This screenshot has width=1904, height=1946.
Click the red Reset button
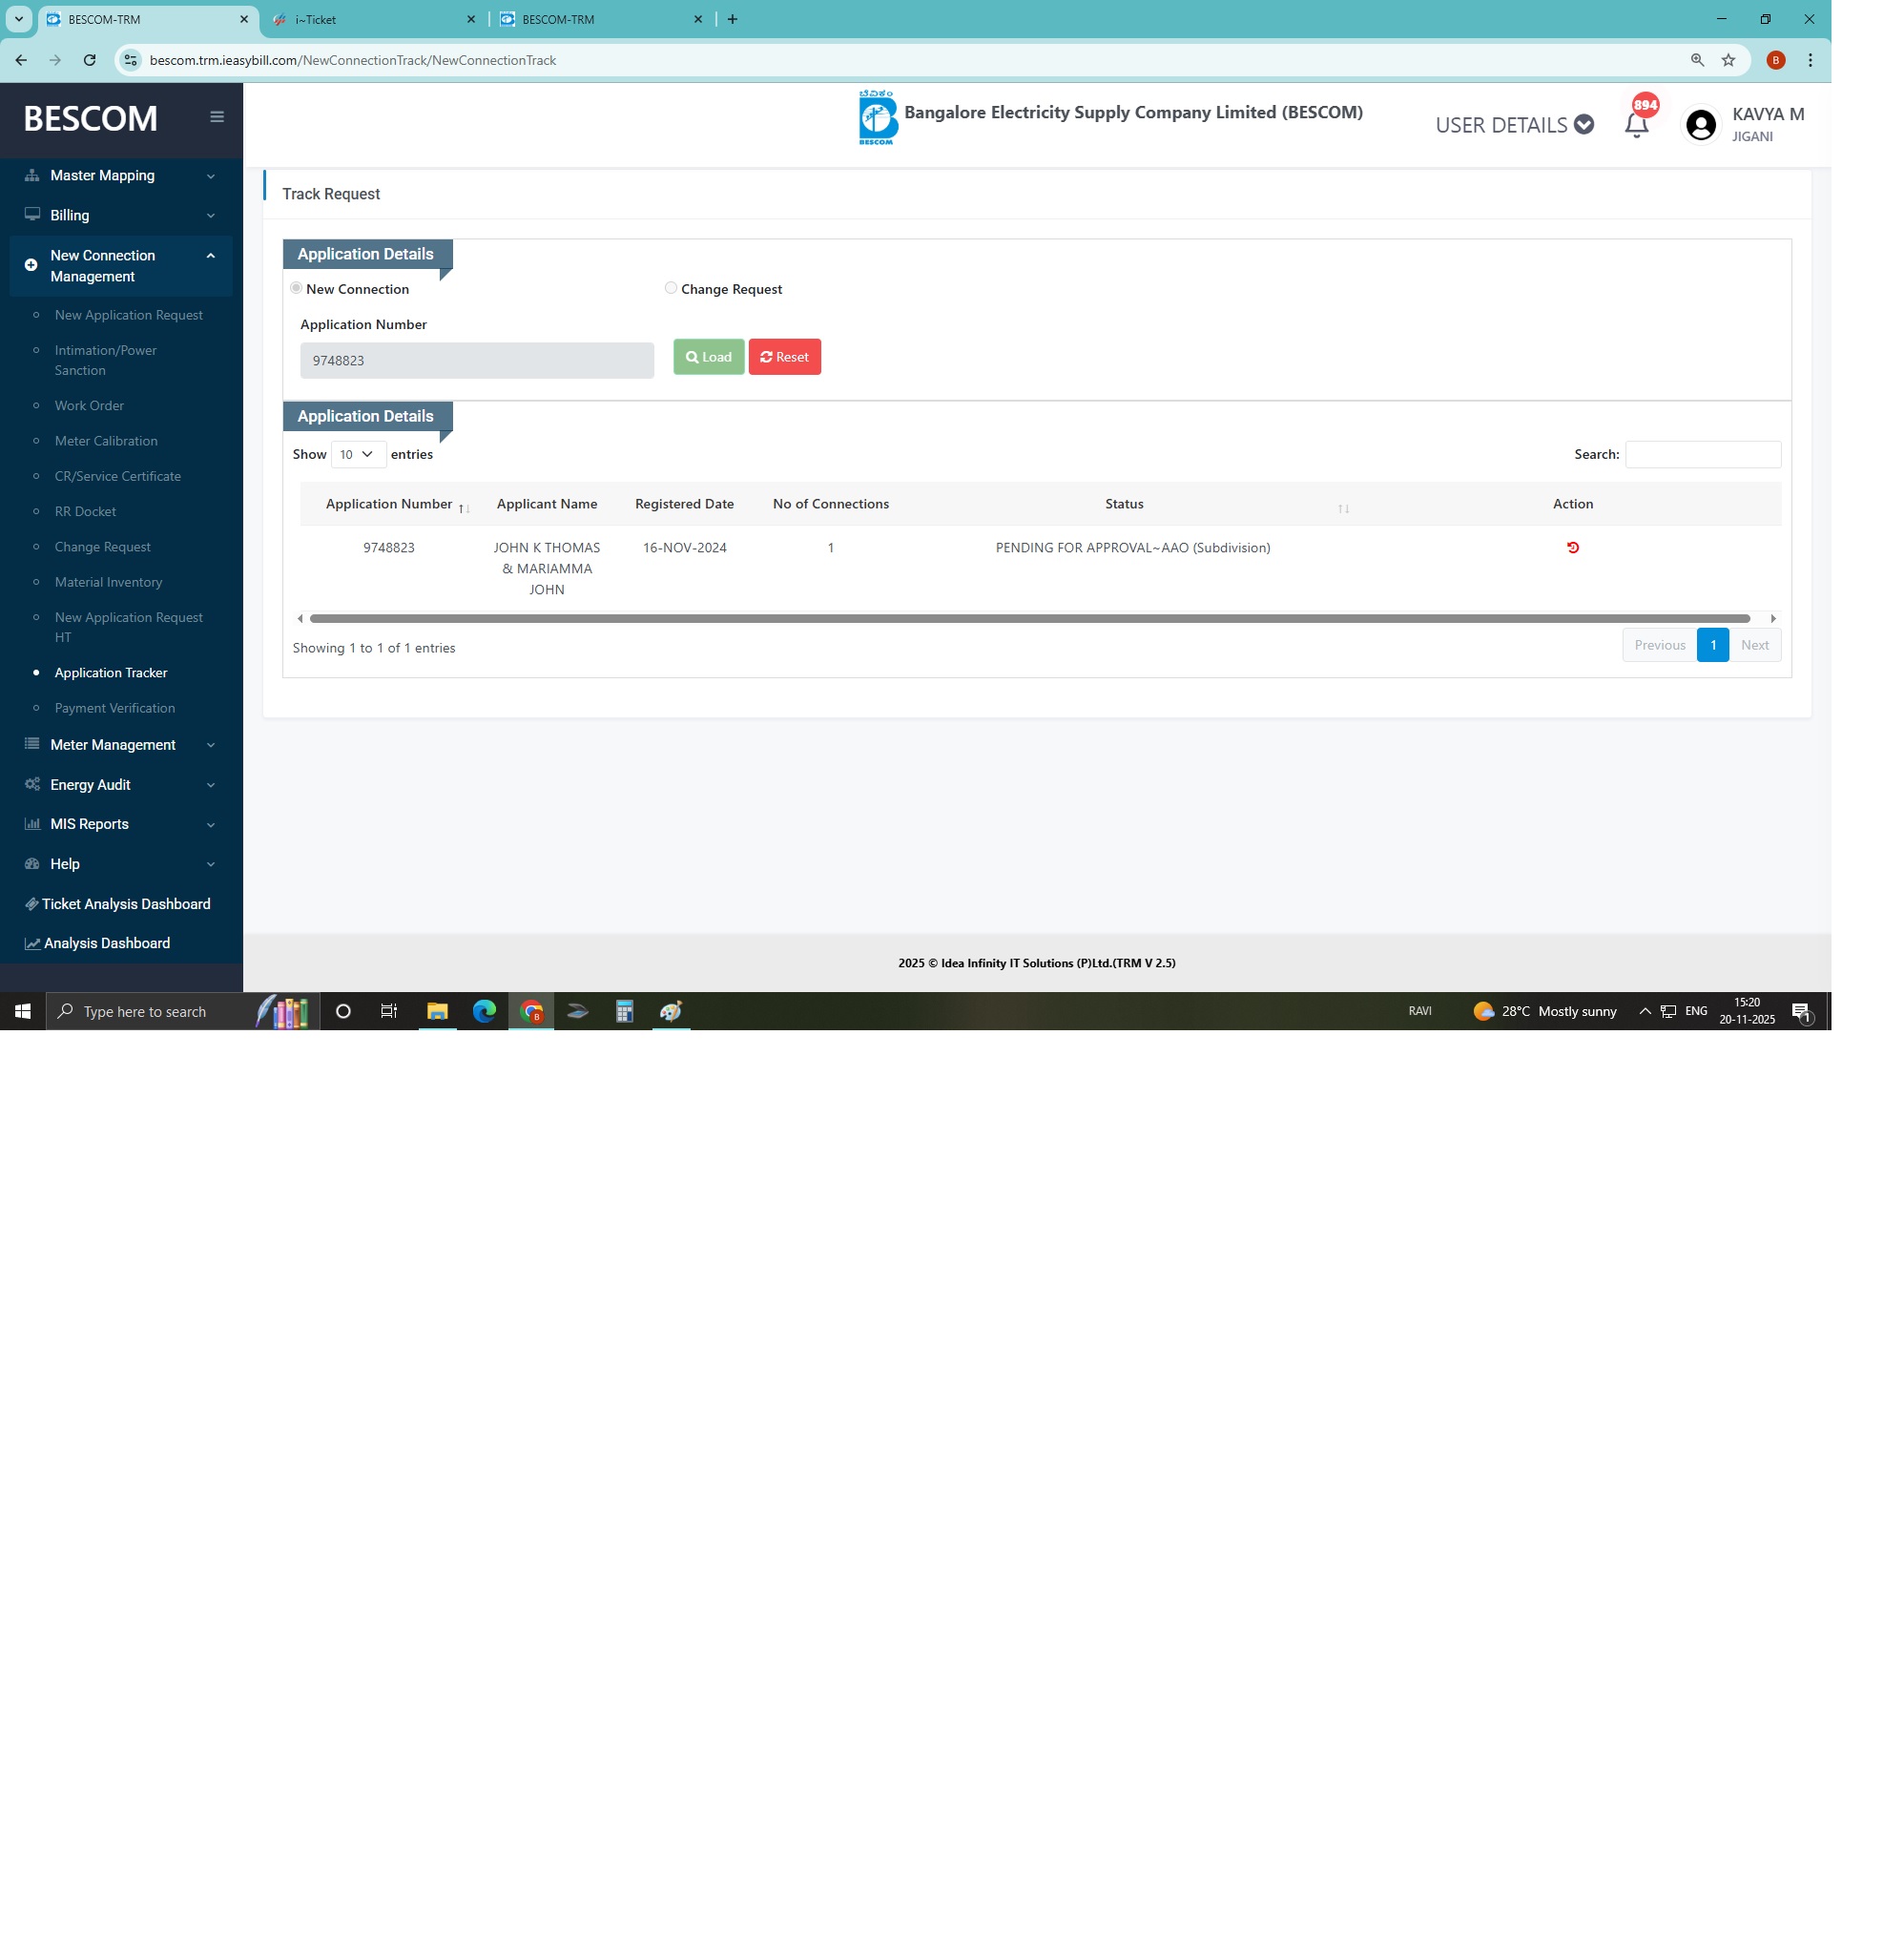coord(784,357)
